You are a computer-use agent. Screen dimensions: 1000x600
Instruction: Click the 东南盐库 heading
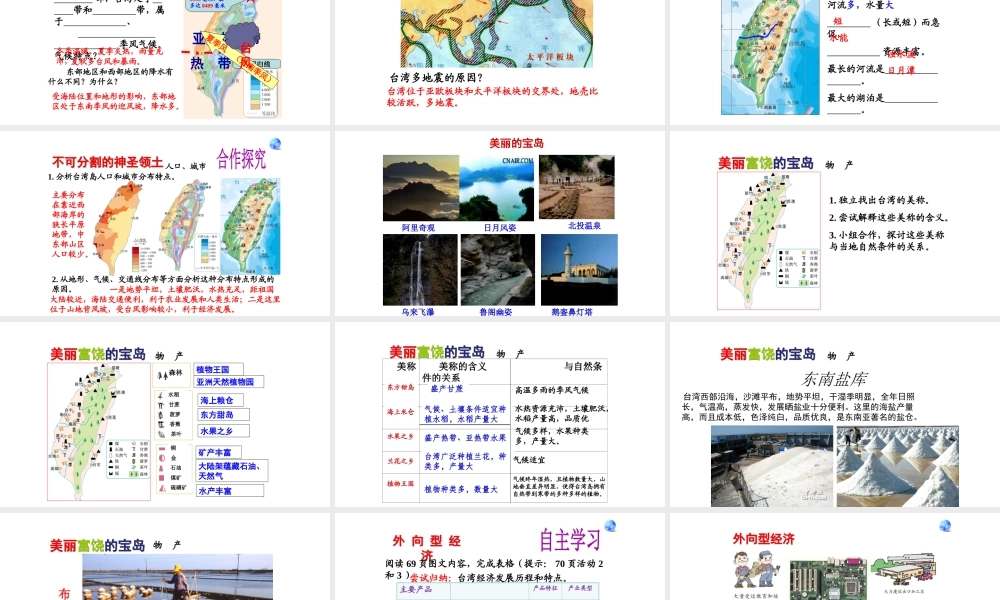coord(834,379)
